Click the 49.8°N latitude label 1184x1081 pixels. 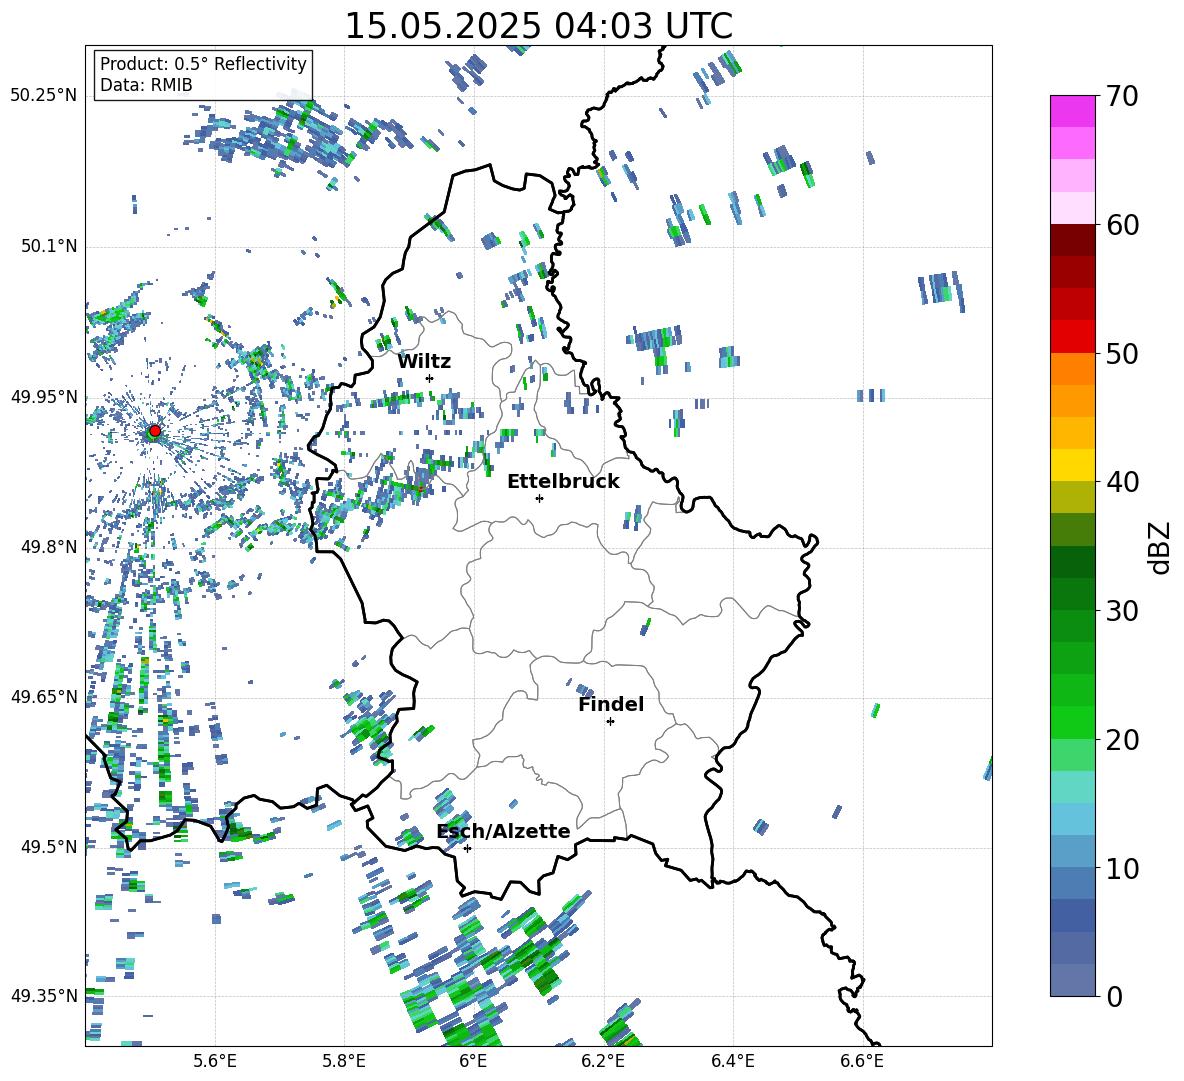click(x=49, y=547)
